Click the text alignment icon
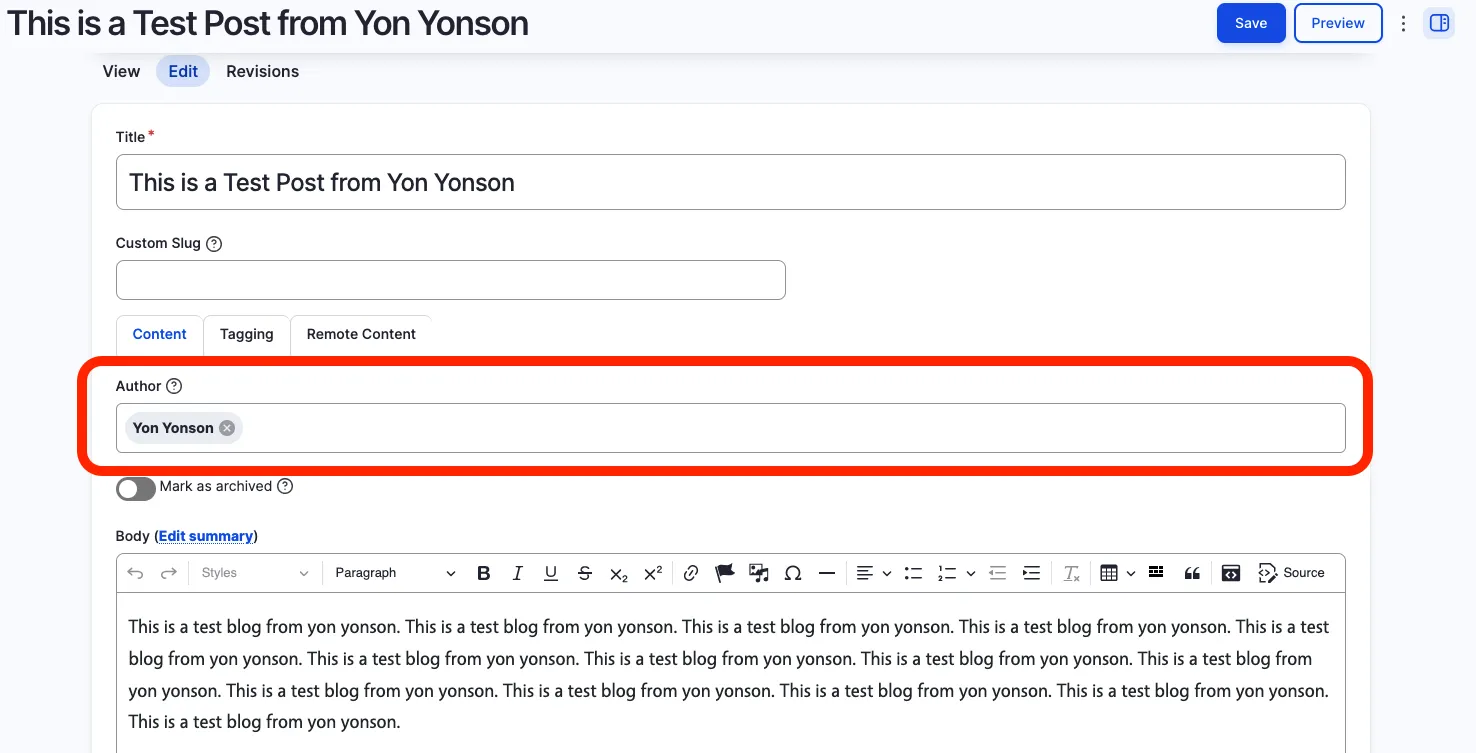Image resolution: width=1476 pixels, height=753 pixels. pyautogui.click(x=865, y=573)
